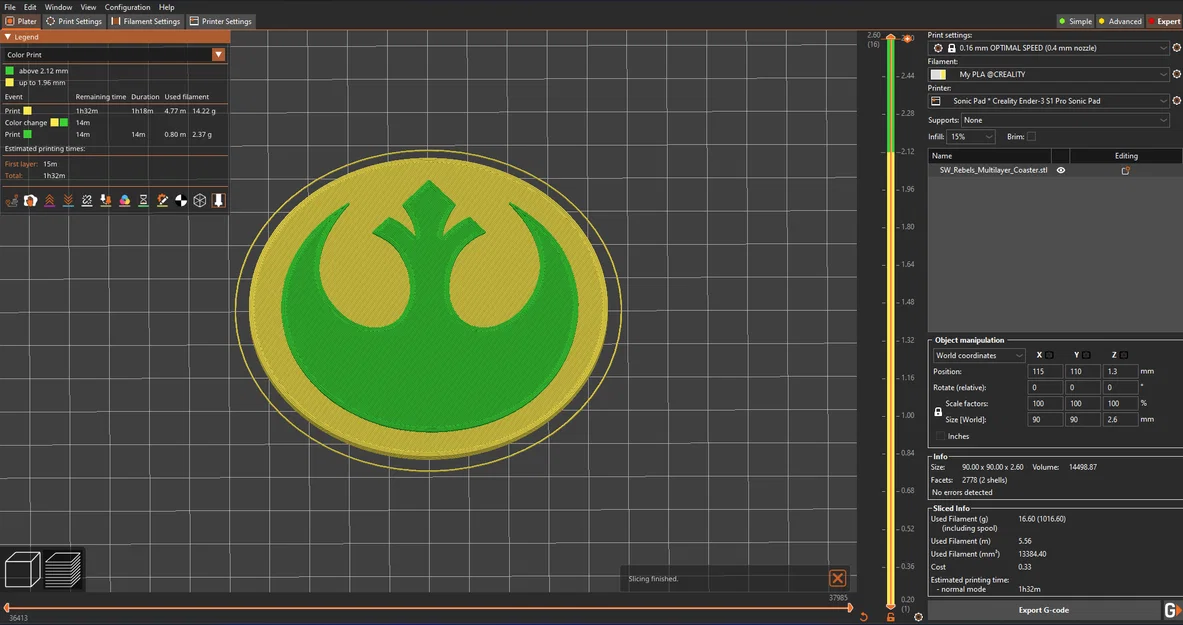Click Rotate Y input field
This screenshot has height=625, width=1183.
tap(1082, 387)
